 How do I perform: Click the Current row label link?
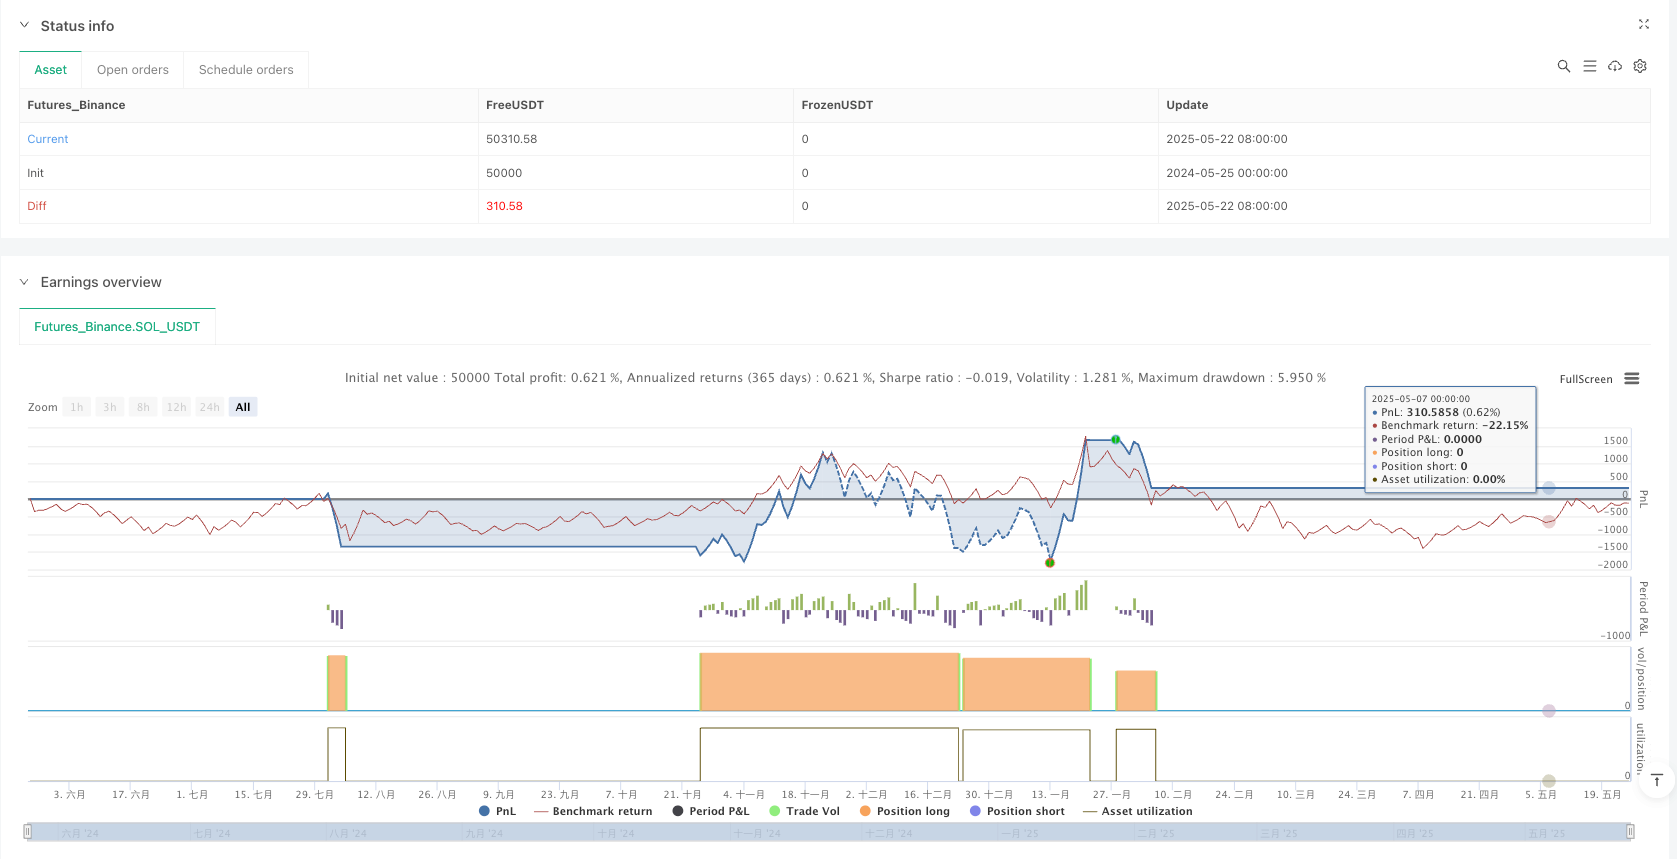(48, 139)
